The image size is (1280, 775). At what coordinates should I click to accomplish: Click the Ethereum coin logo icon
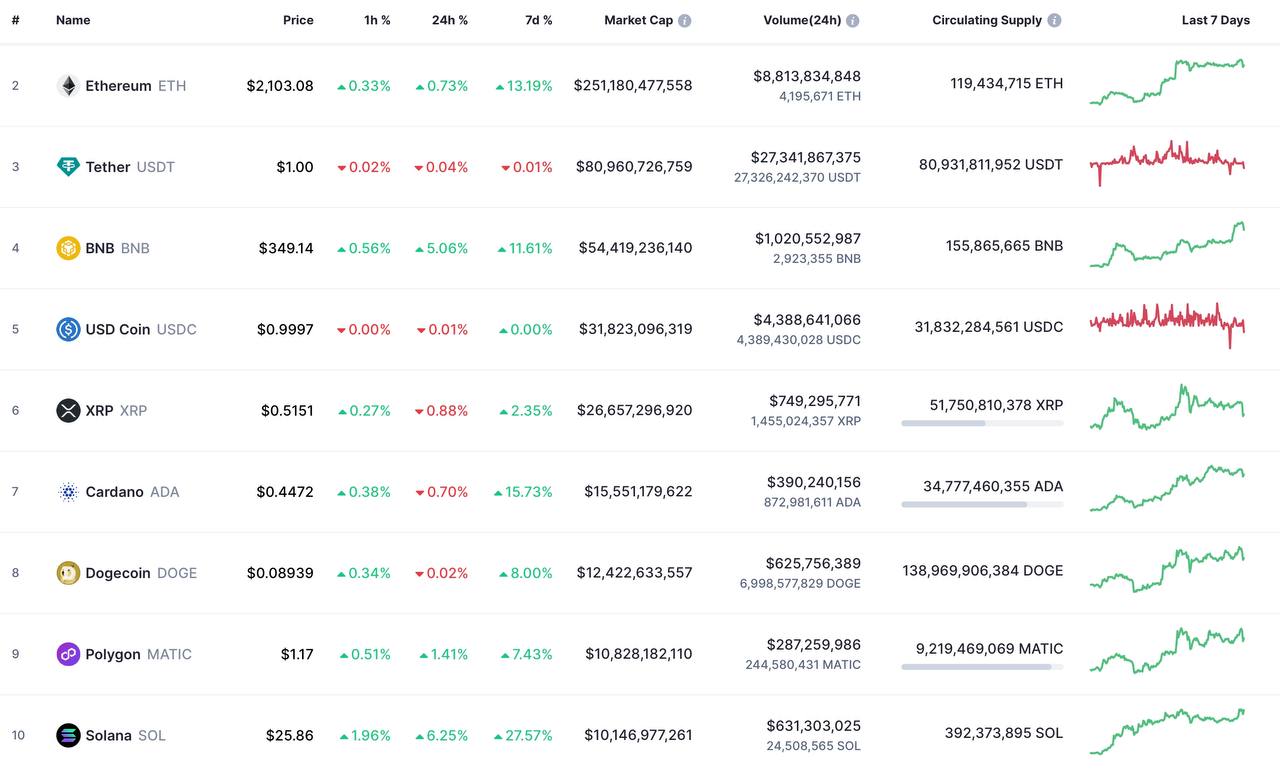point(68,86)
